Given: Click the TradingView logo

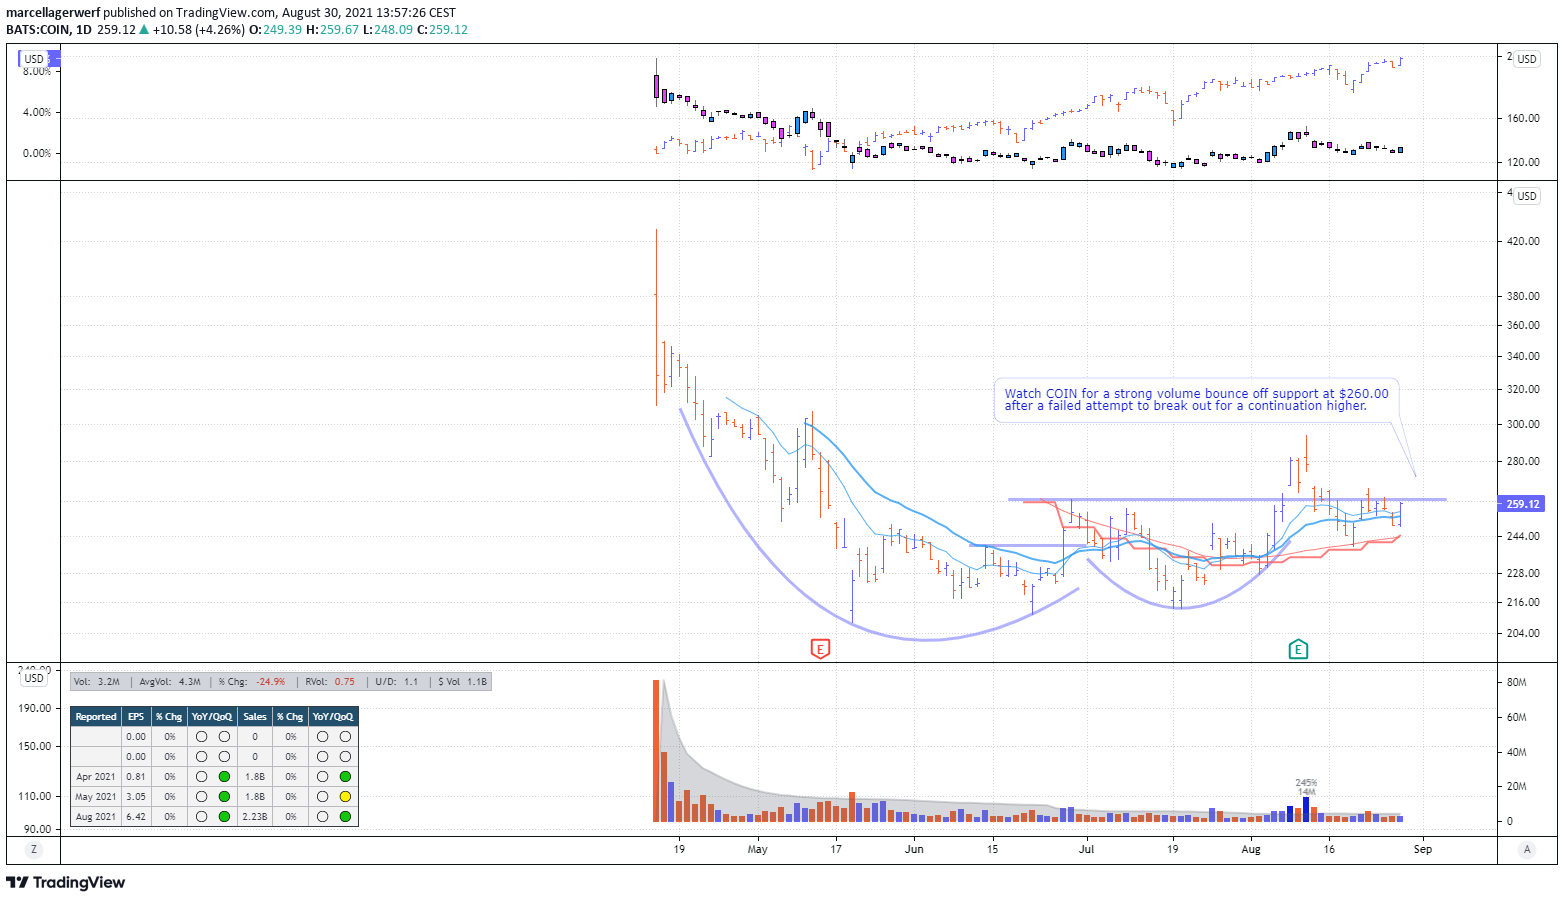Looking at the screenshot, I should point(66,882).
